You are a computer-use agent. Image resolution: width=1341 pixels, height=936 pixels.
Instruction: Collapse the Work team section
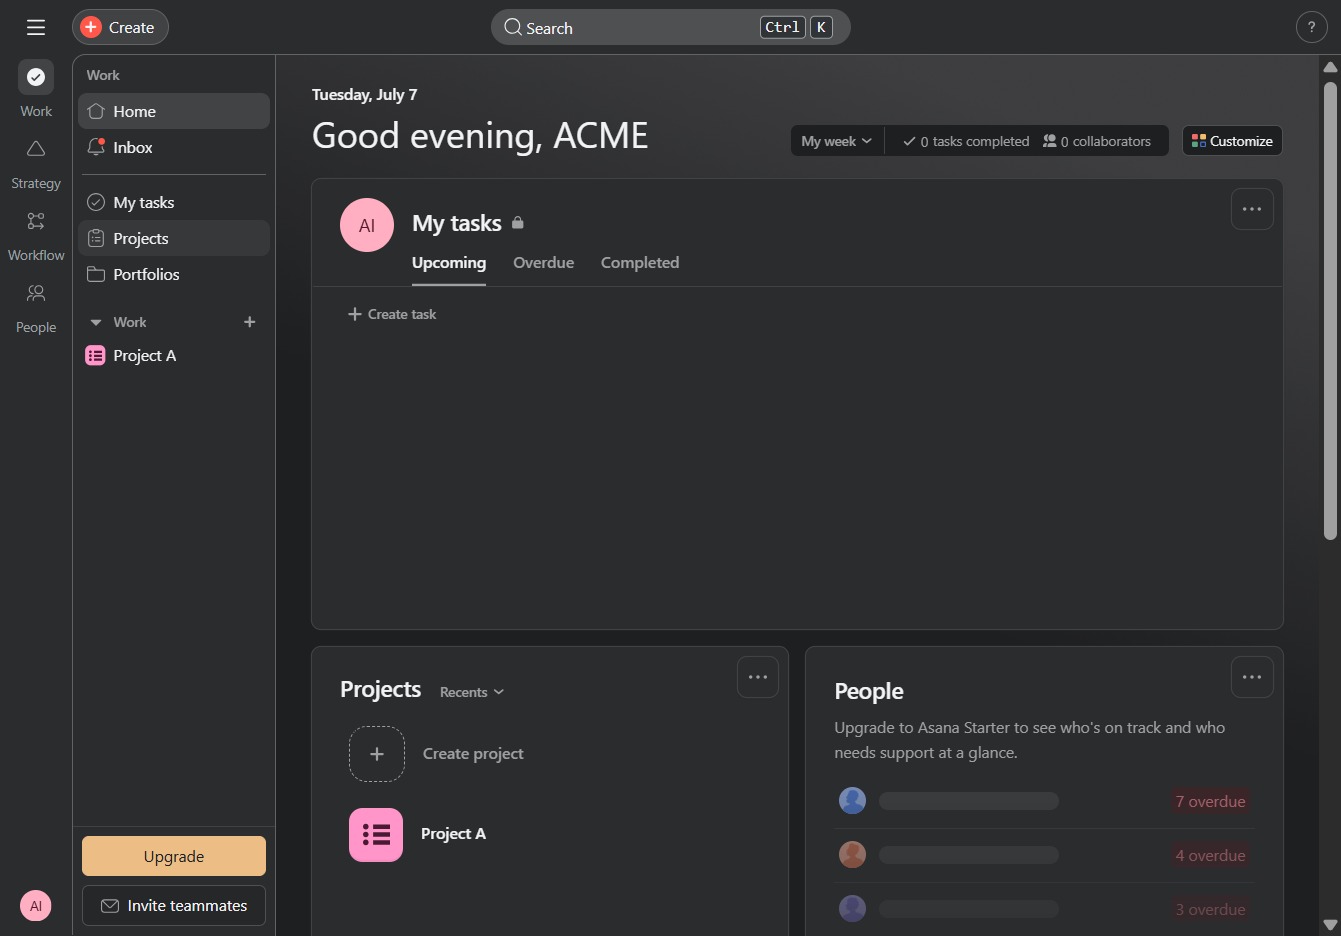[96, 322]
